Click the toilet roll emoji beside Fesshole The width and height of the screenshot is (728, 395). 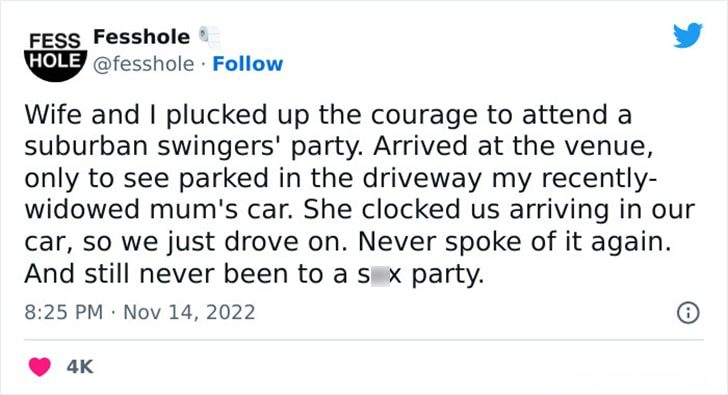click(210, 37)
